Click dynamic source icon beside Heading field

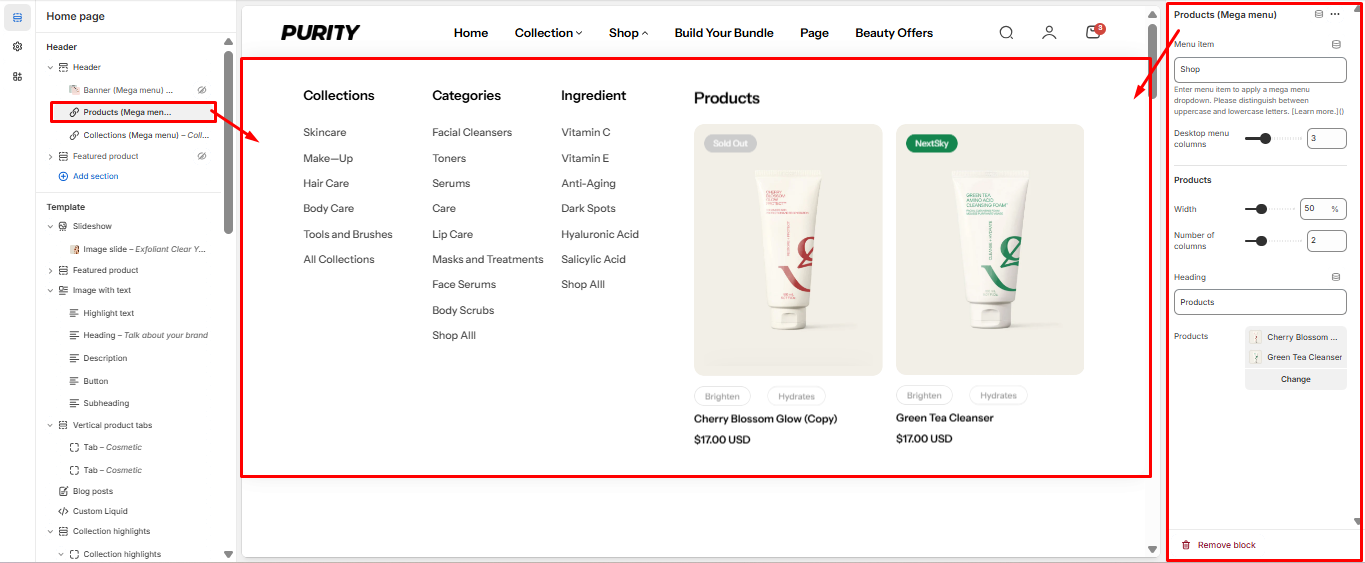click(1336, 277)
